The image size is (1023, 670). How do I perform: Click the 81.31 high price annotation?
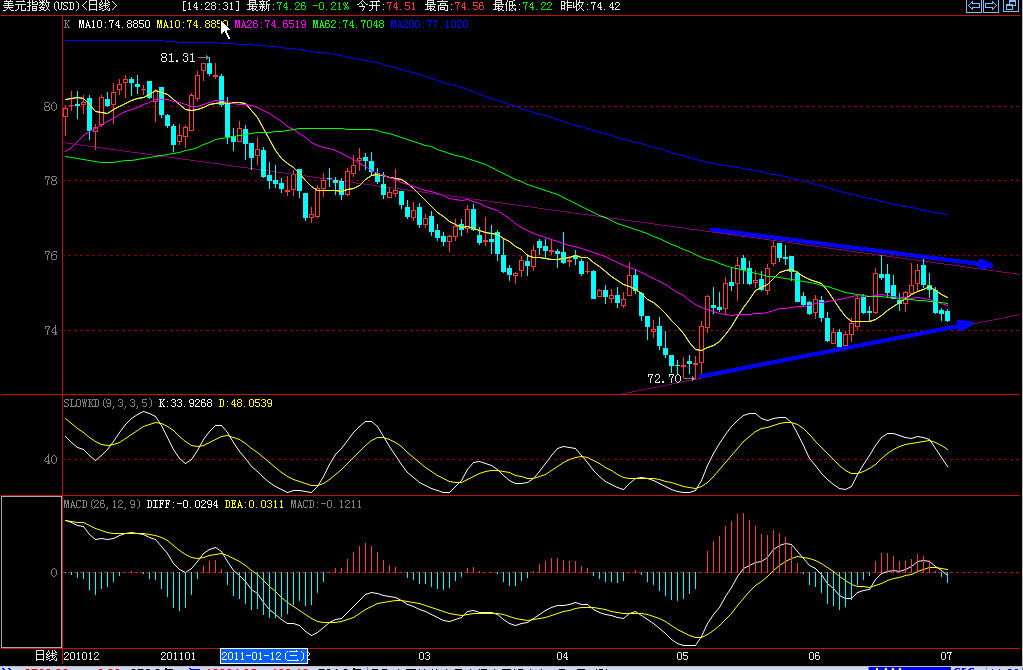tap(178, 58)
